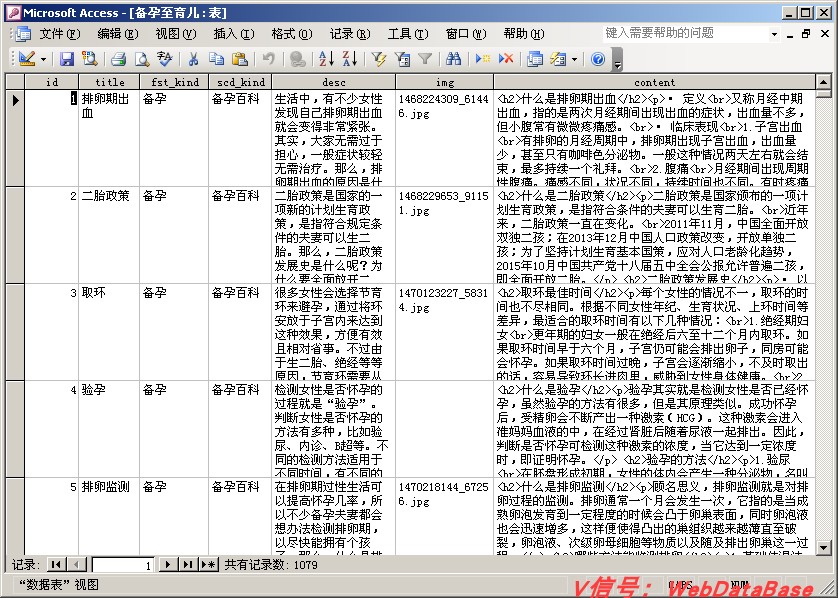Go to the last record navigation button
Screen dimensions: 838x598
[x=188, y=564]
